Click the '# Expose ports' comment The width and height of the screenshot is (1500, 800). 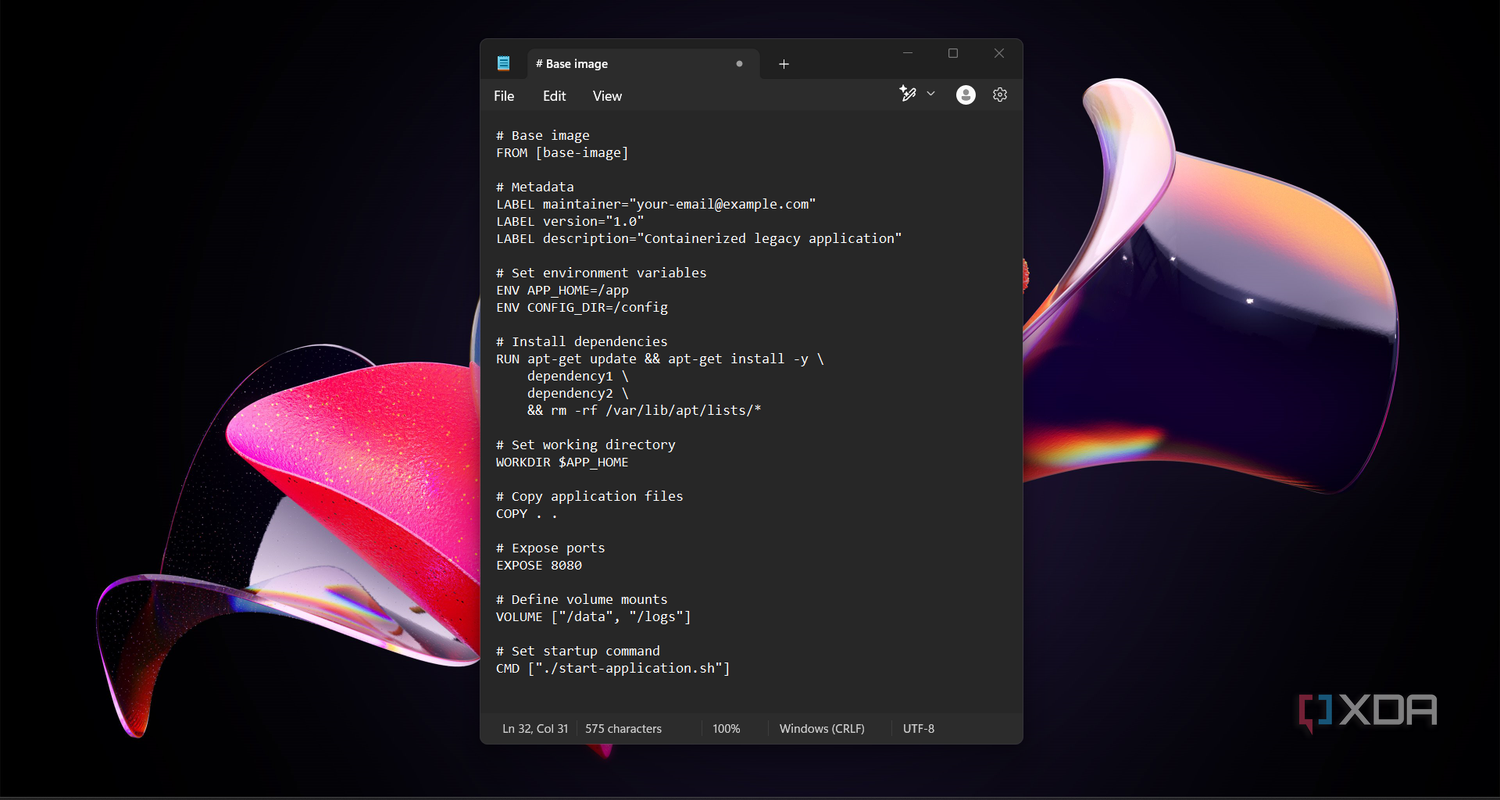551,548
